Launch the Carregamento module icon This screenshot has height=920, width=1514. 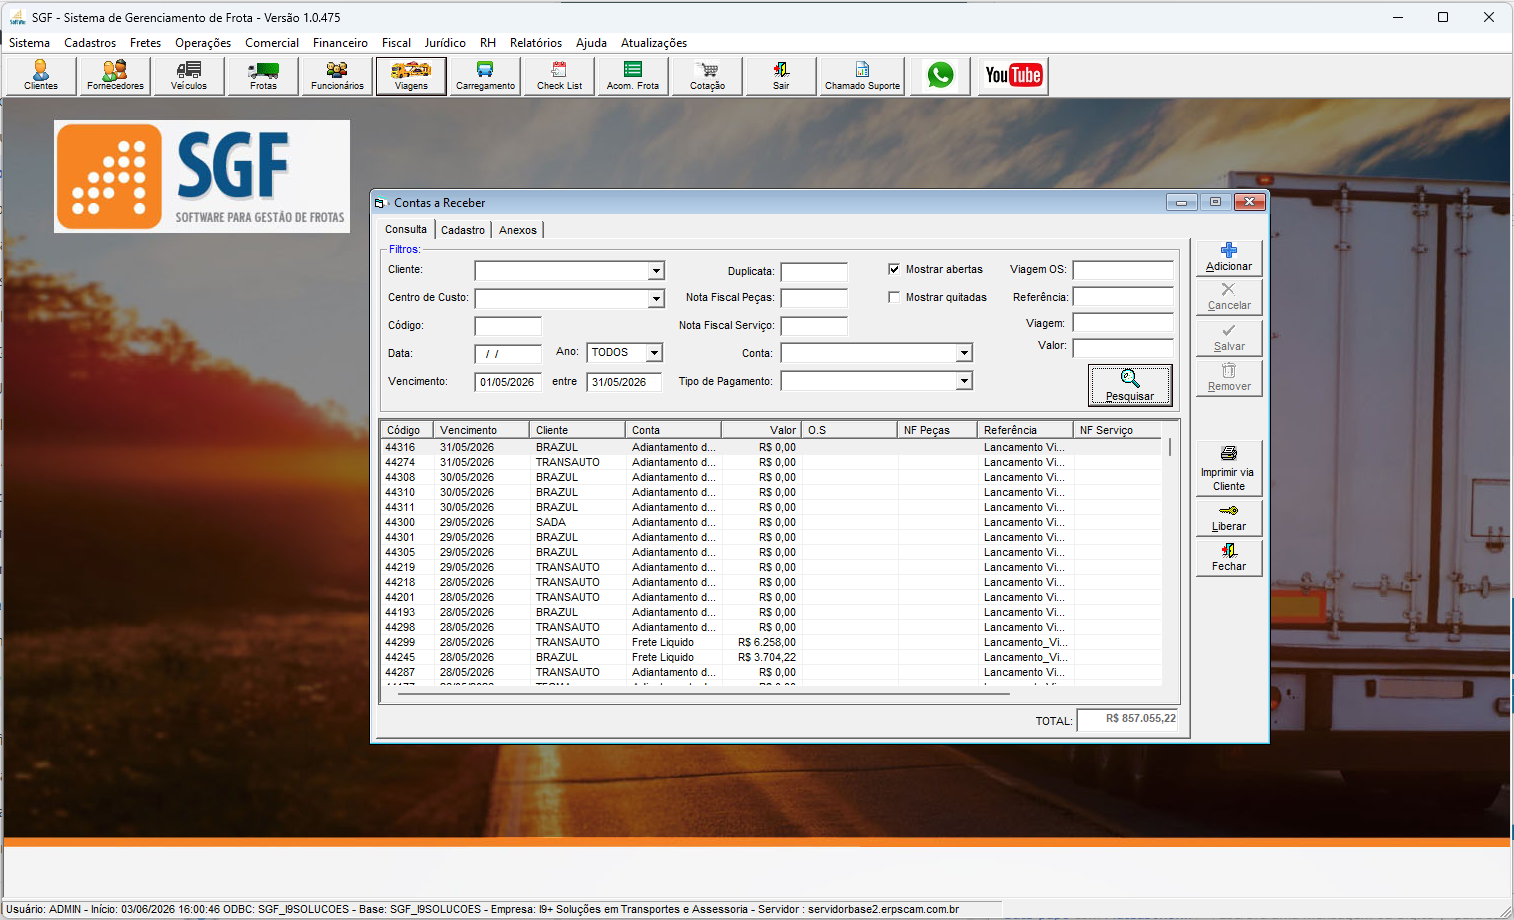485,75
